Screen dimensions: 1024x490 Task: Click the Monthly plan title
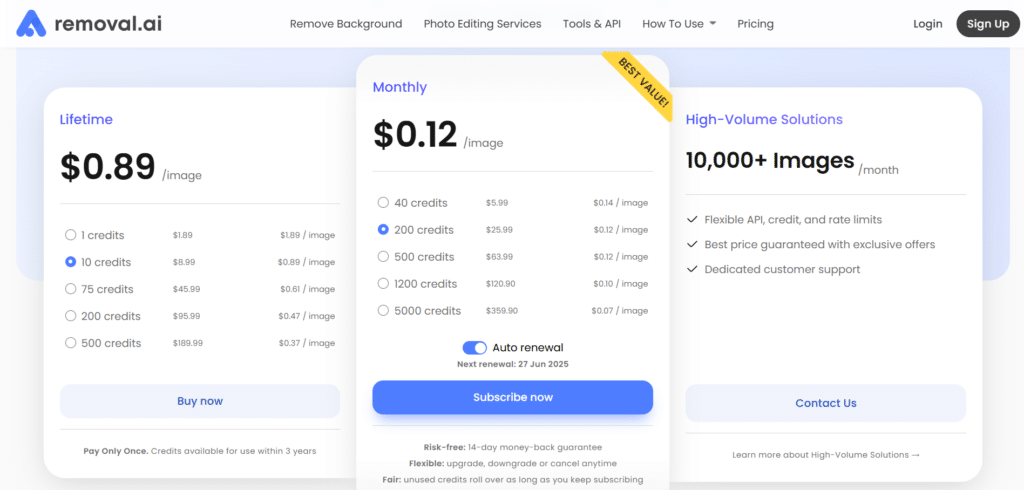(x=400, y=87)
